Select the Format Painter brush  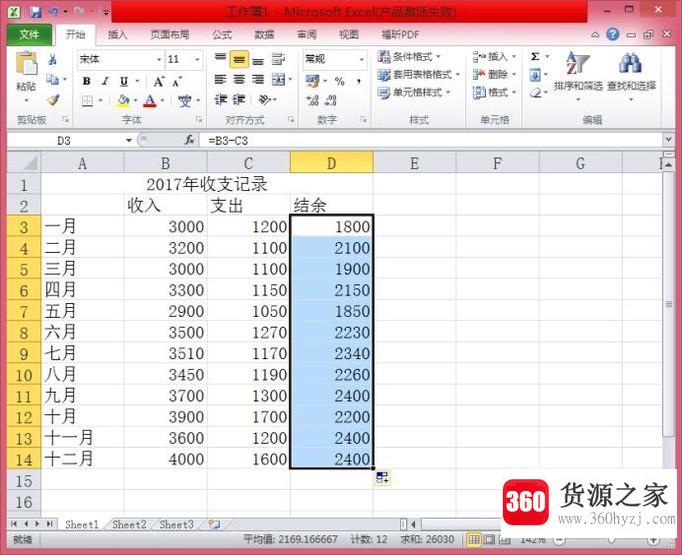pos(53,100)
